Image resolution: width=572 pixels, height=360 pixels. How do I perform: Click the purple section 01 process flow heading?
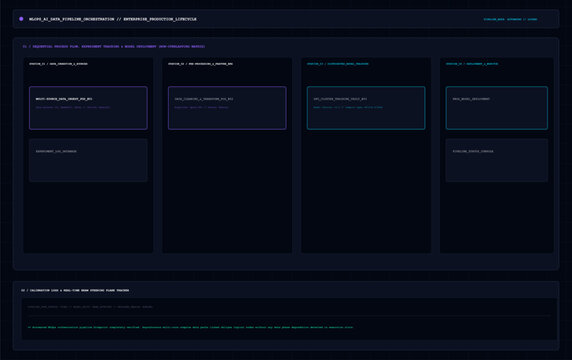pyautogui.click(x=114, y=47)
